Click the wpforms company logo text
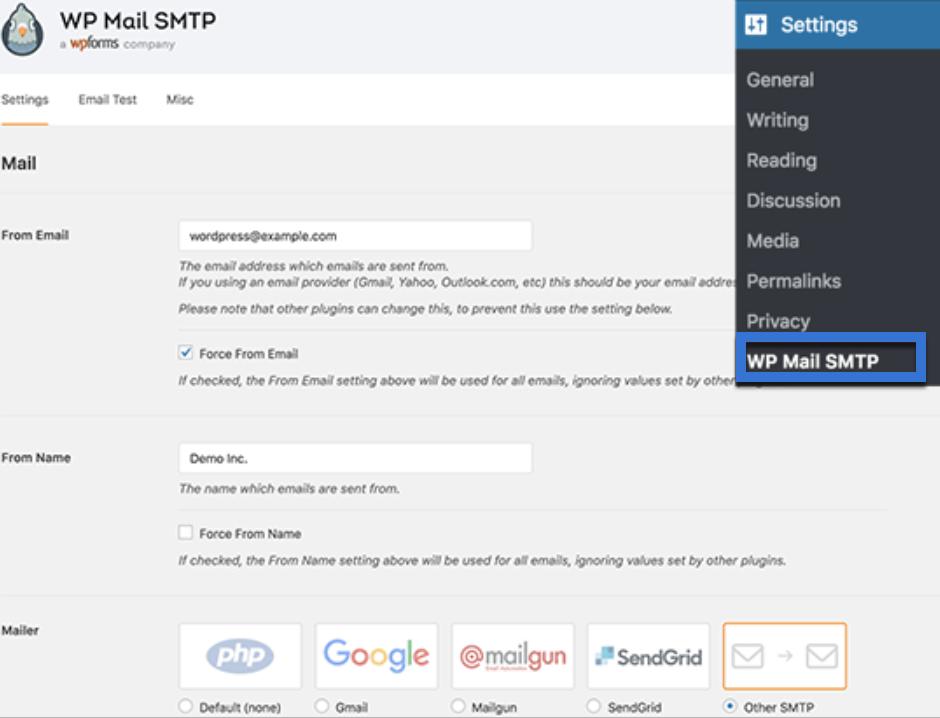Viewport: 940px width, 718px height. point(94,43)
